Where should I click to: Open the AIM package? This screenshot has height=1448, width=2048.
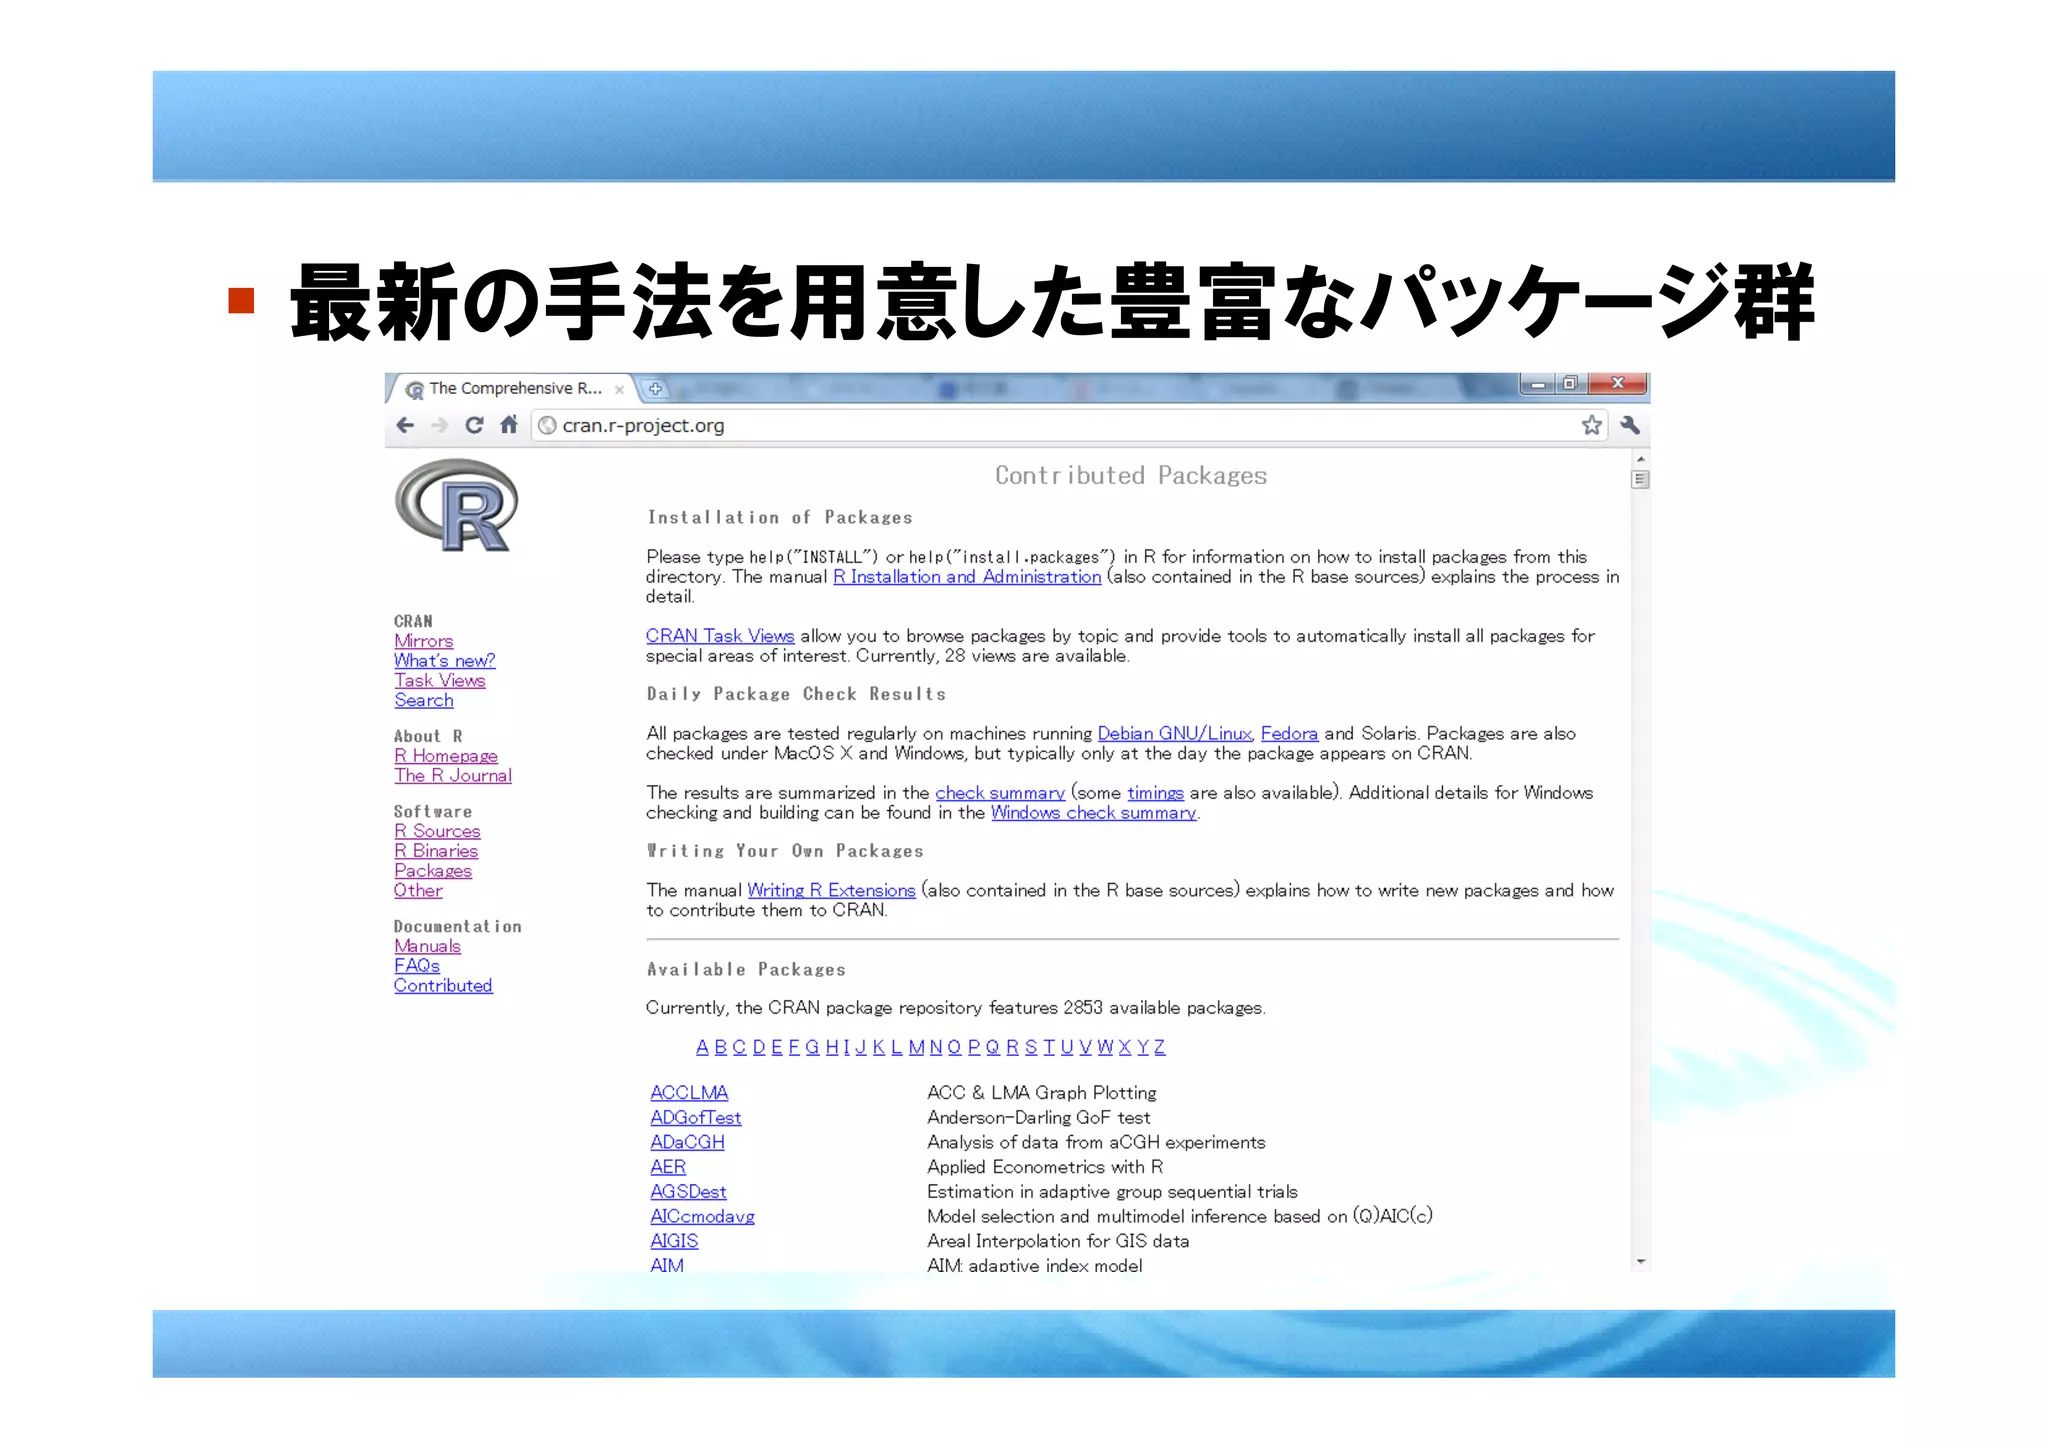pyautogui.click(x=667, y=1265)
